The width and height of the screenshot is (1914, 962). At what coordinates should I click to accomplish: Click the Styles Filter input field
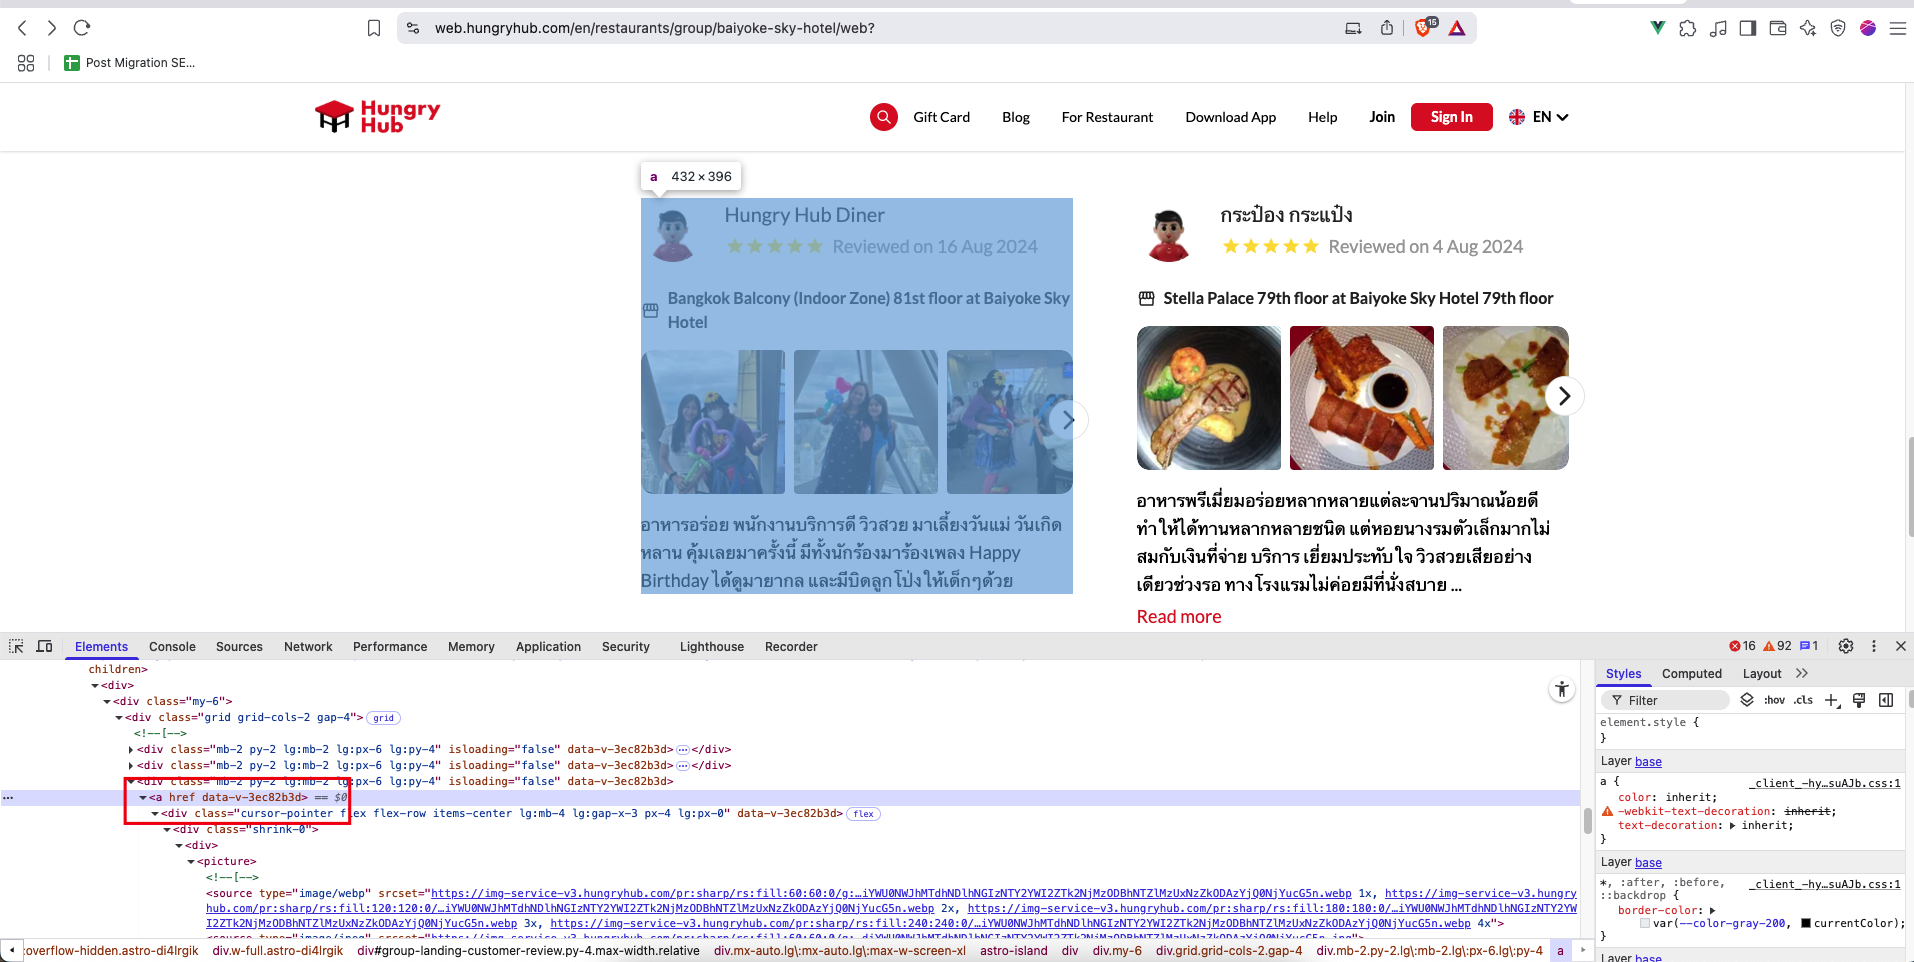tap(1675, 700)
